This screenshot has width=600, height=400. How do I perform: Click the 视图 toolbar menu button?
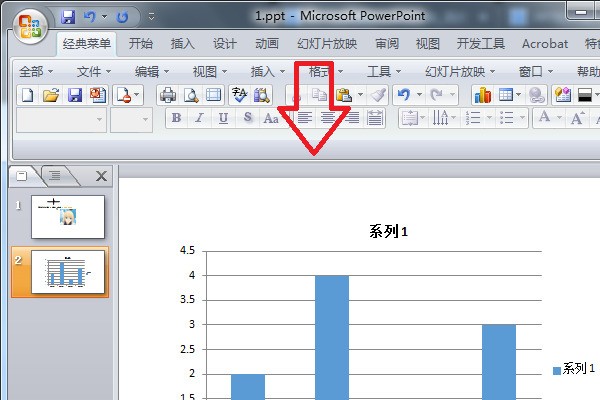point(210,71)
